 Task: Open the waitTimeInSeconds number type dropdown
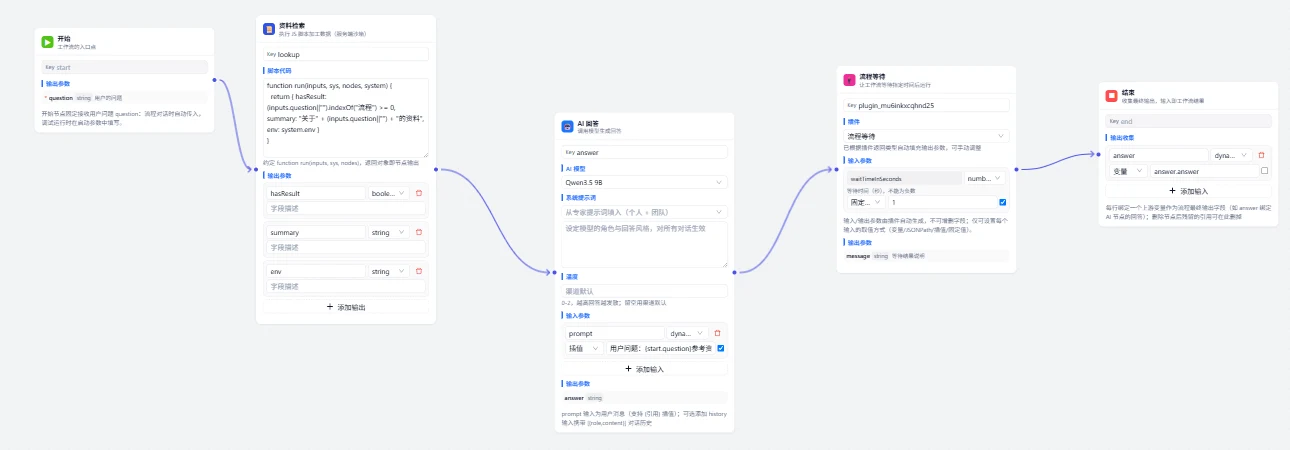point(987,178)
